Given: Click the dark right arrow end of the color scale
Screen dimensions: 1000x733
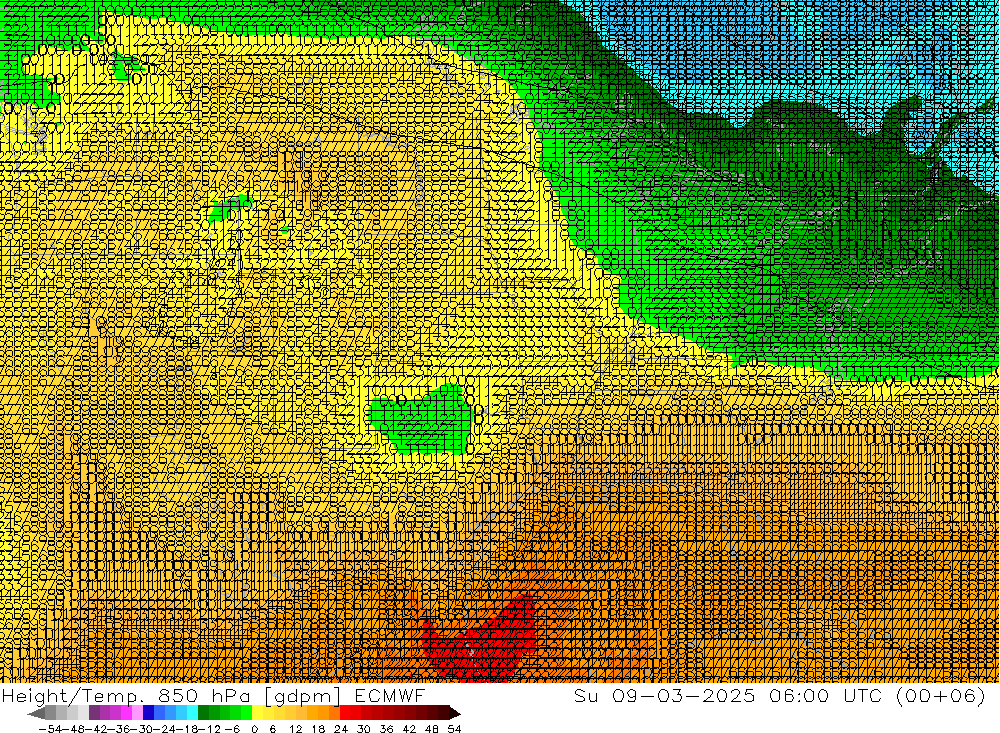Looking at the screenshot, I should tap(455, 713).
